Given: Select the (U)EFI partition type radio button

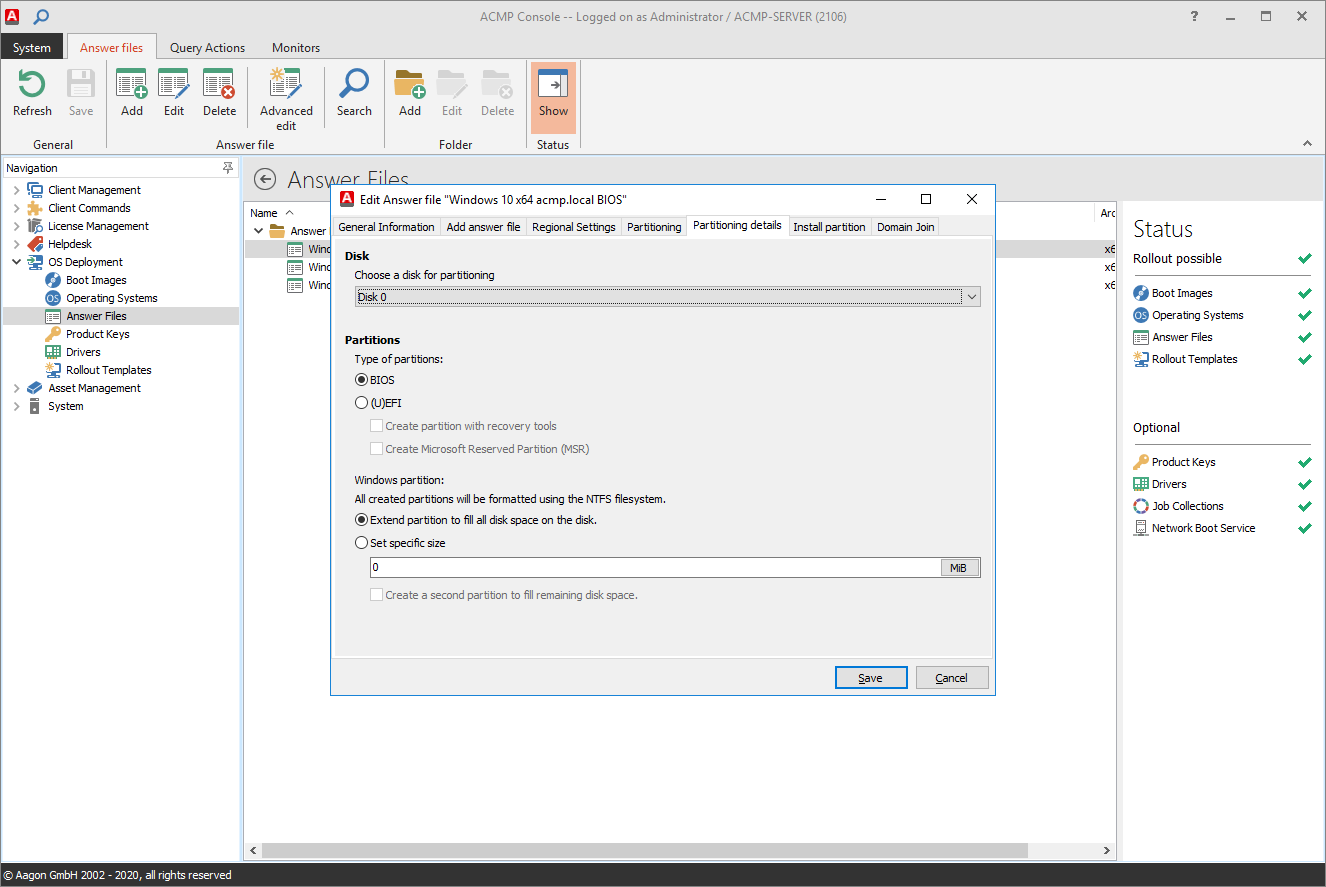Looking at the screenshot, I should [x=362, y=403].
